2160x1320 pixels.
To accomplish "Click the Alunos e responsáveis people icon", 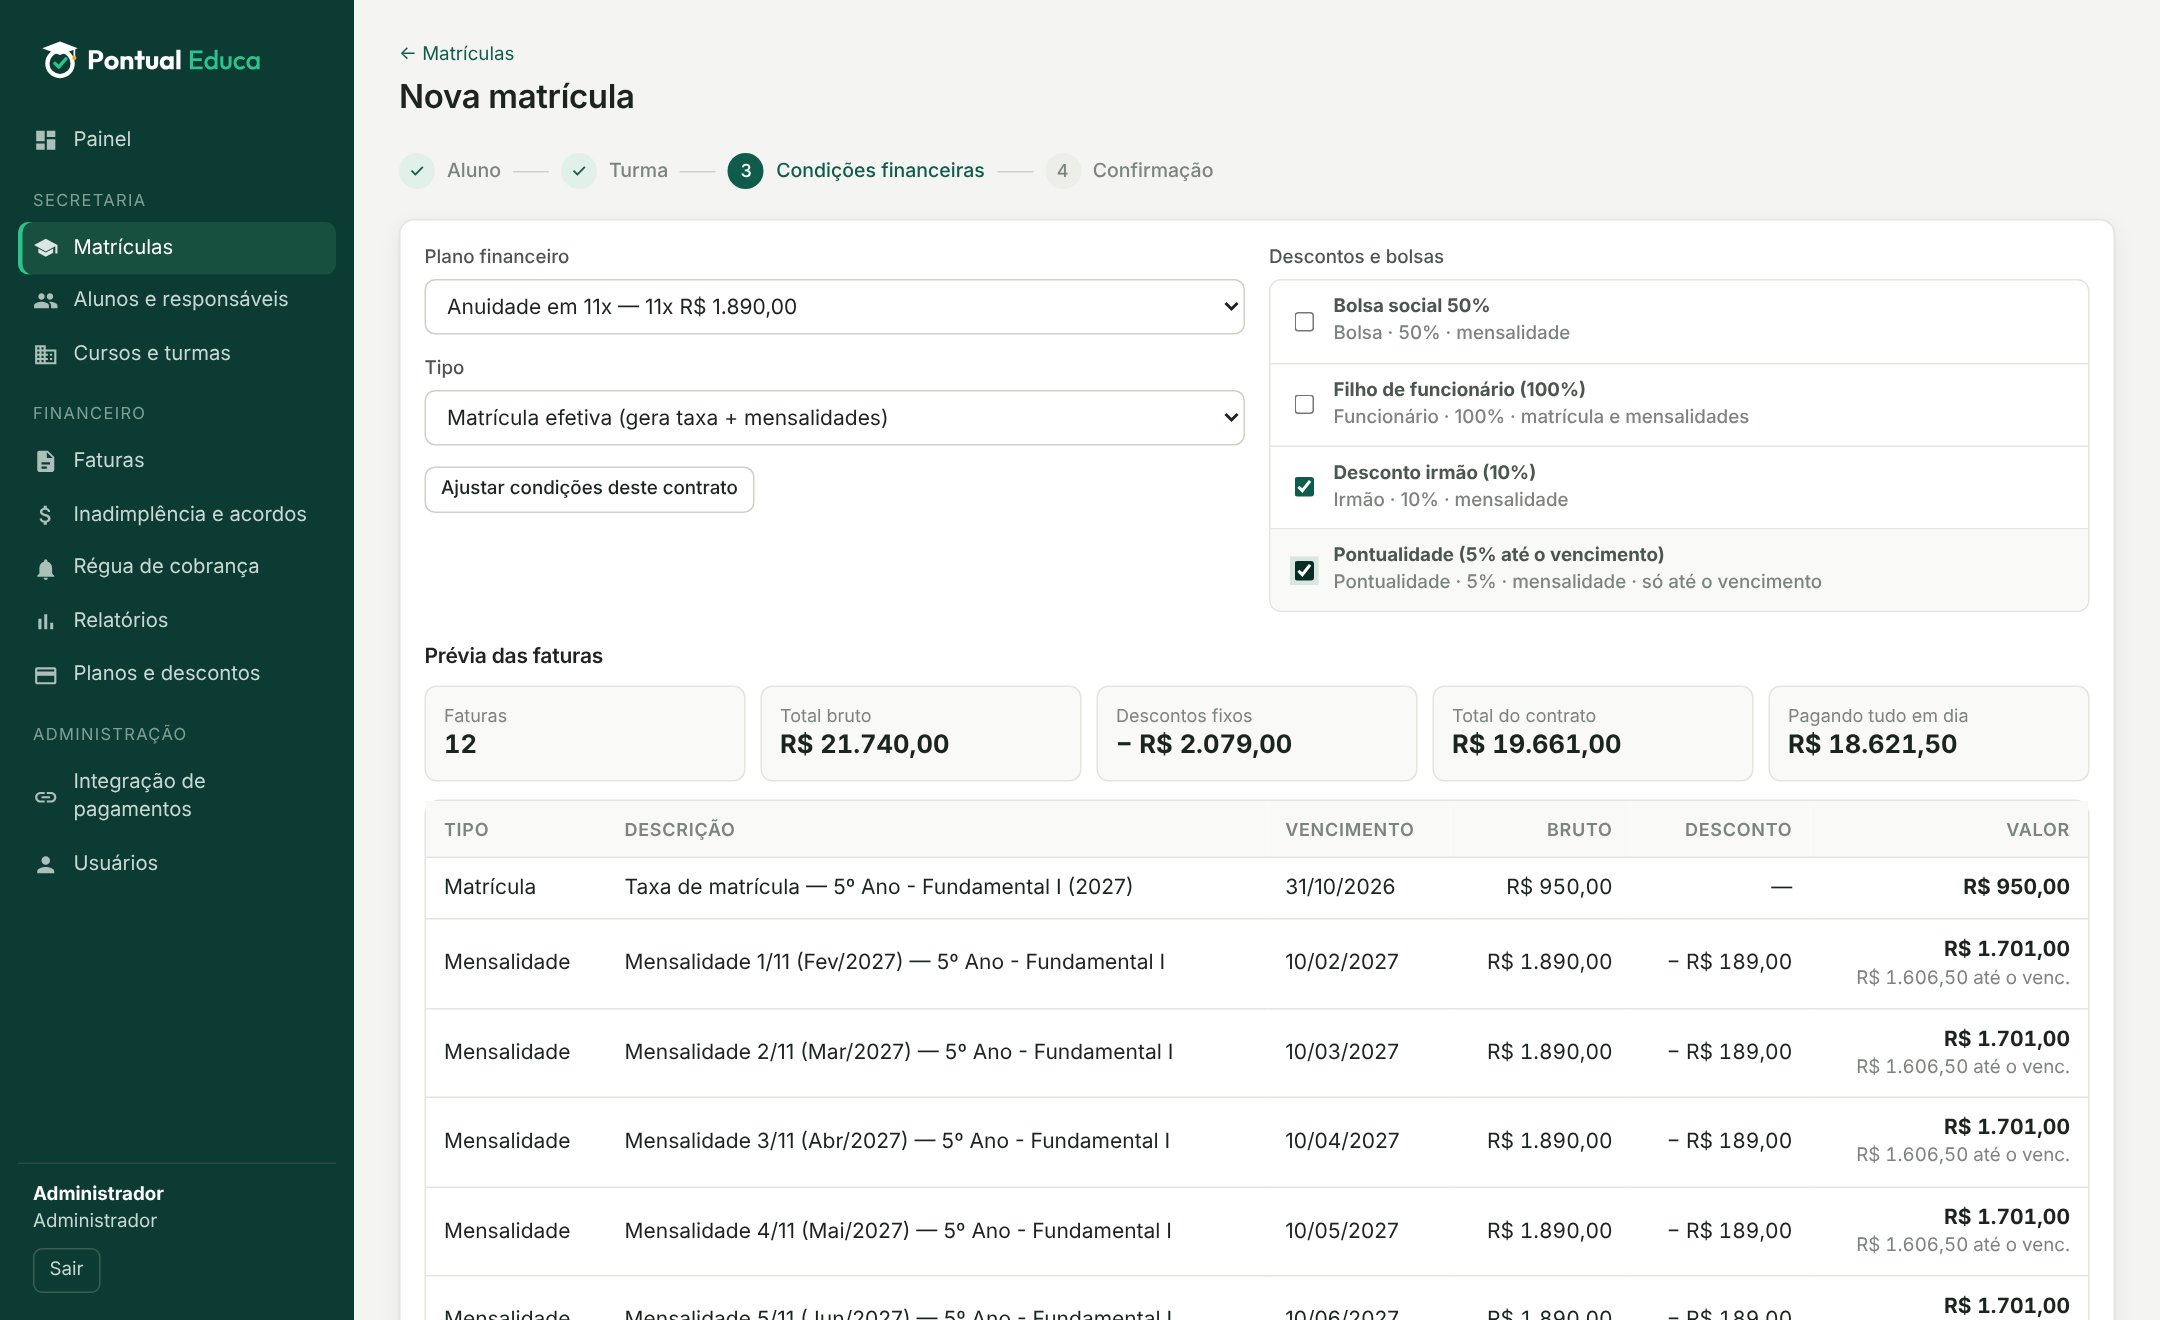I will click(45, 300).
